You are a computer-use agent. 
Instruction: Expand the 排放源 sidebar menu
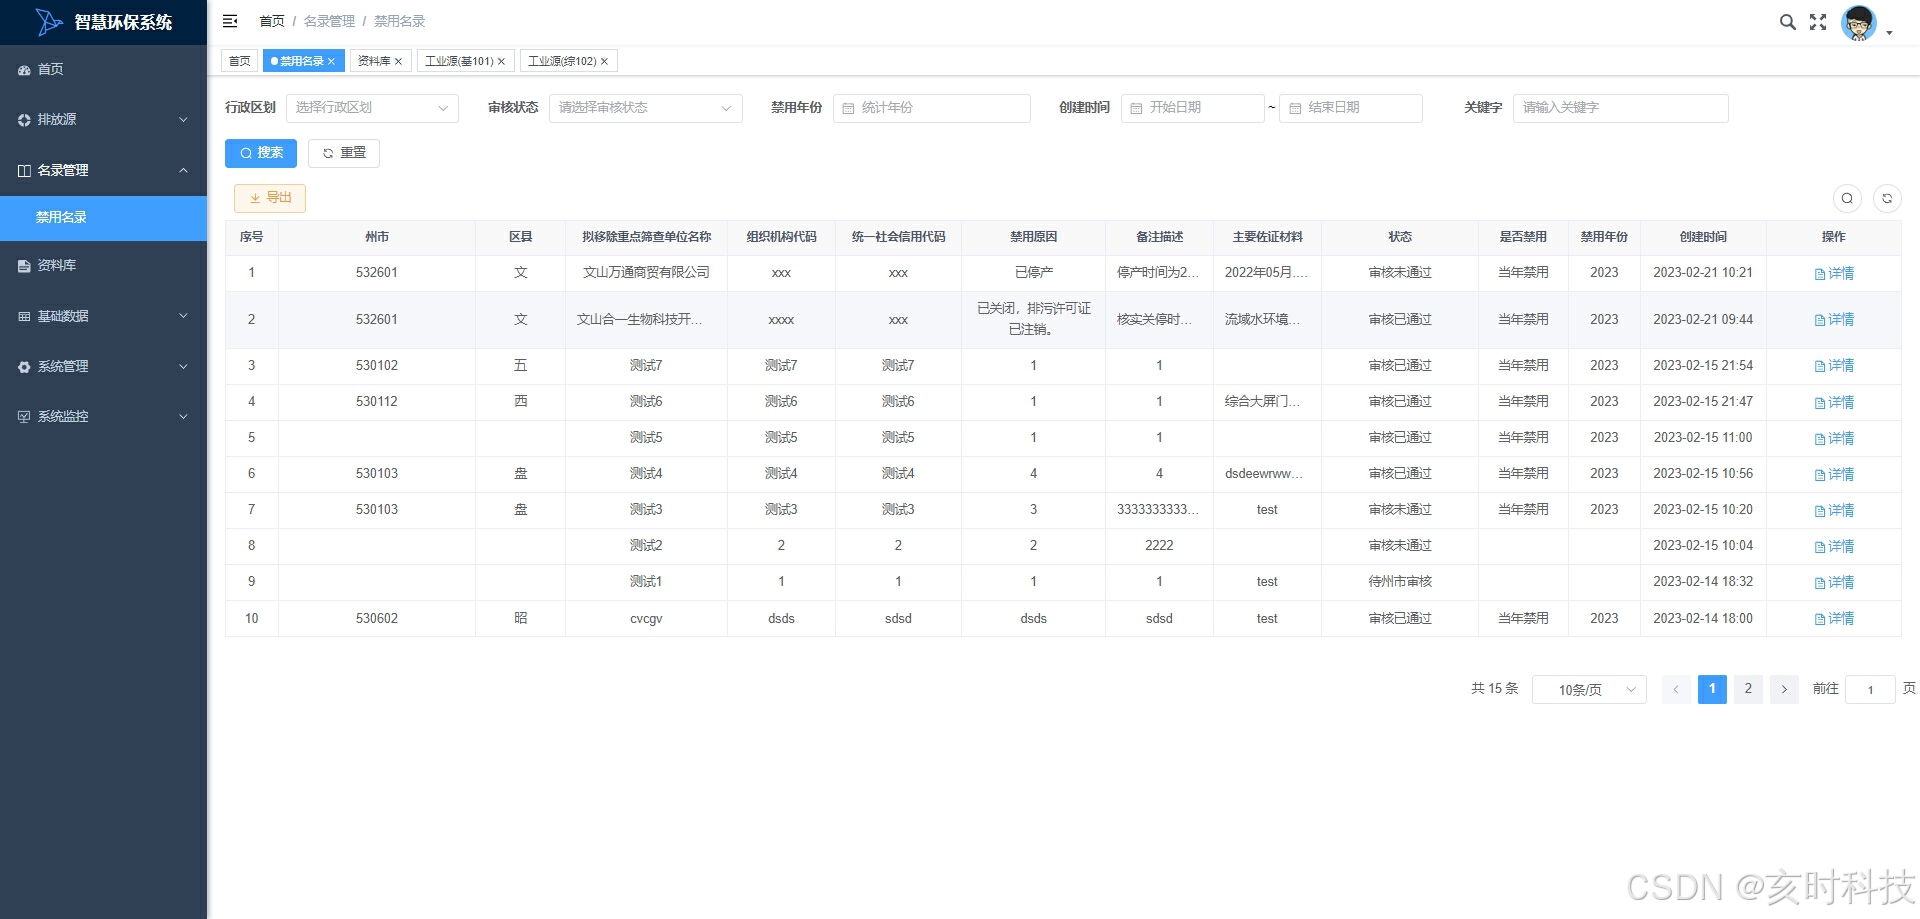tap(103, 119)
